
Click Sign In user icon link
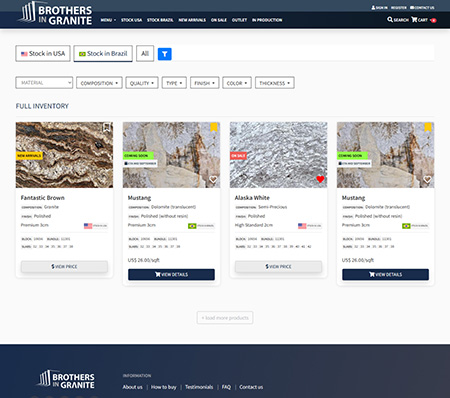(379, 7)
